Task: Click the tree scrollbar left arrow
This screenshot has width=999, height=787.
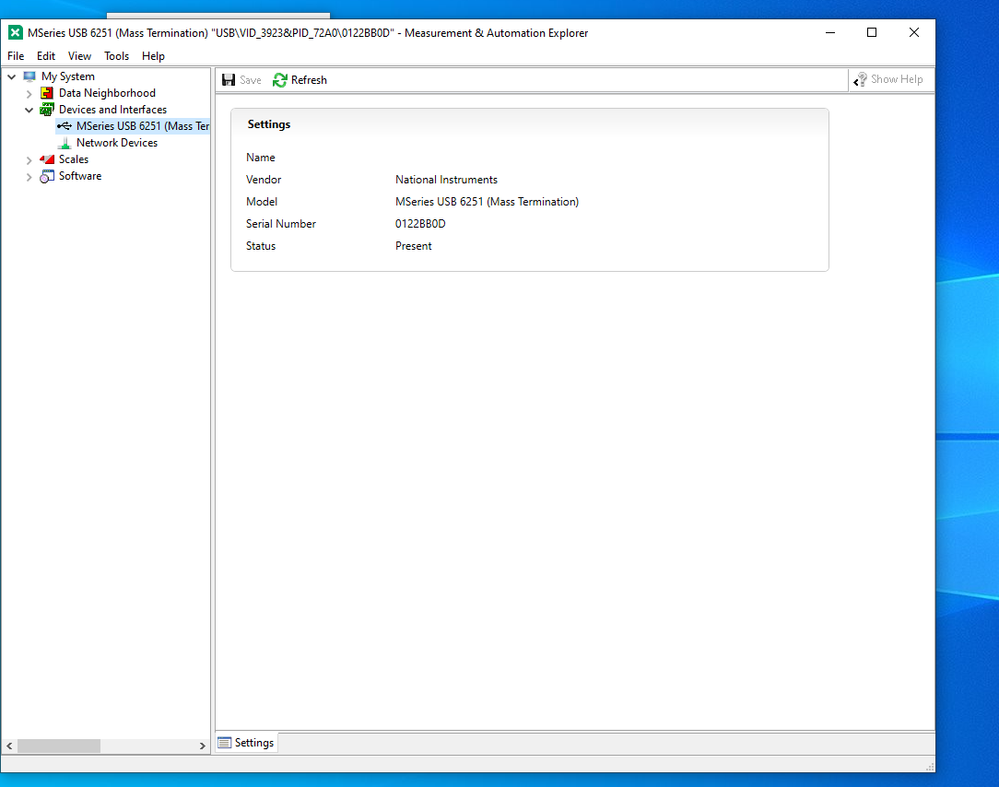Action: click(x=10, y=745)
